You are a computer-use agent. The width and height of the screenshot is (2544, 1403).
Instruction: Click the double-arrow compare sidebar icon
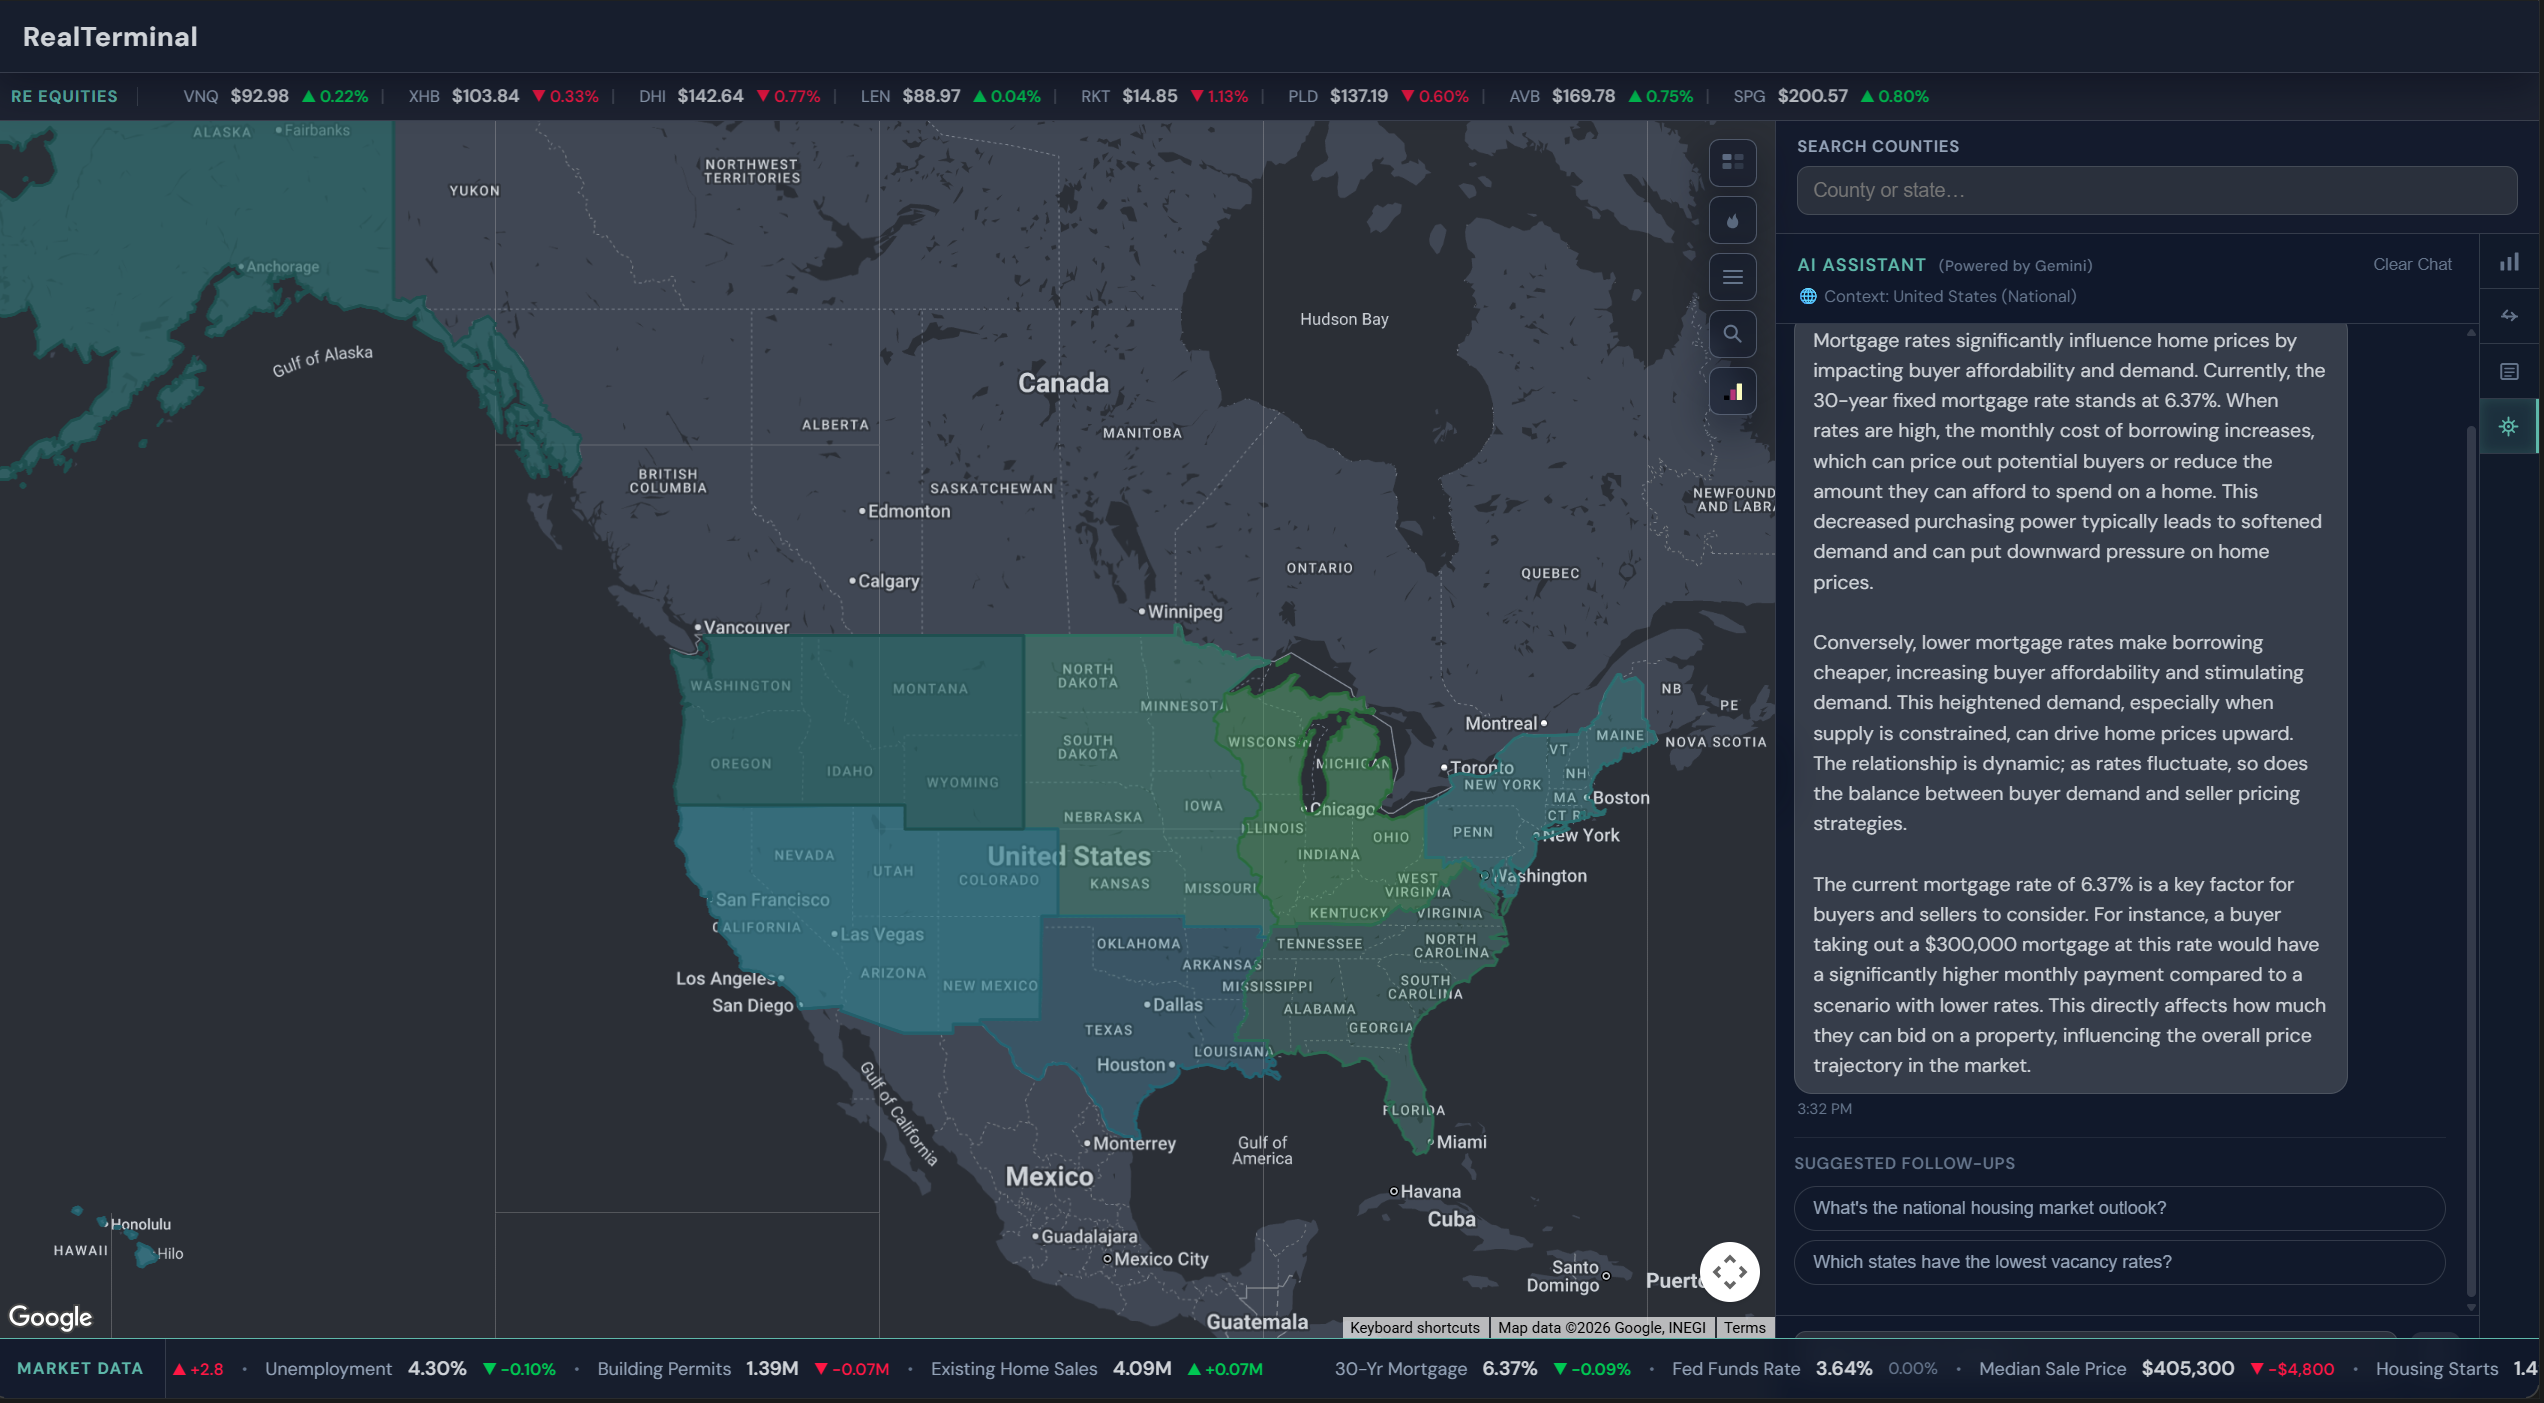click(x=2509, y=316)
